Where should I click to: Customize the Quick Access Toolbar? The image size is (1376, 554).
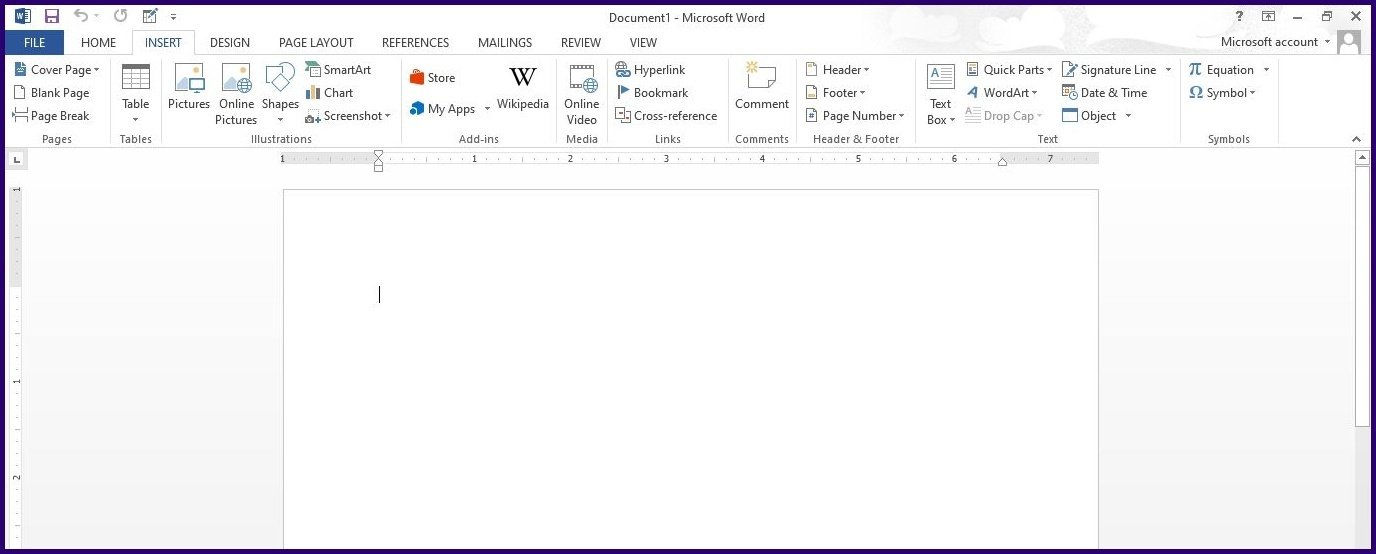pos(174,16)
